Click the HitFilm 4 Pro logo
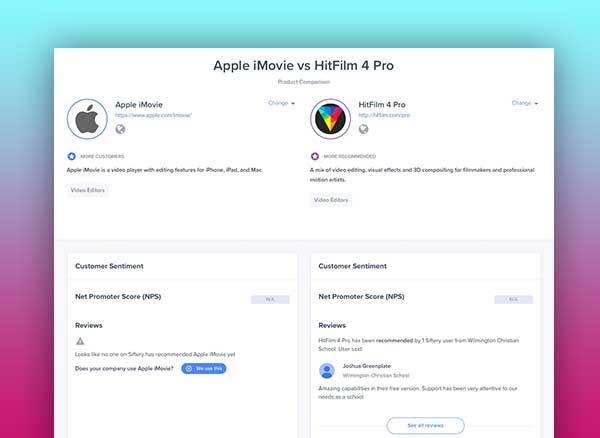The height and width of the screenshot is (438, 600). click(x=330, y=119)
